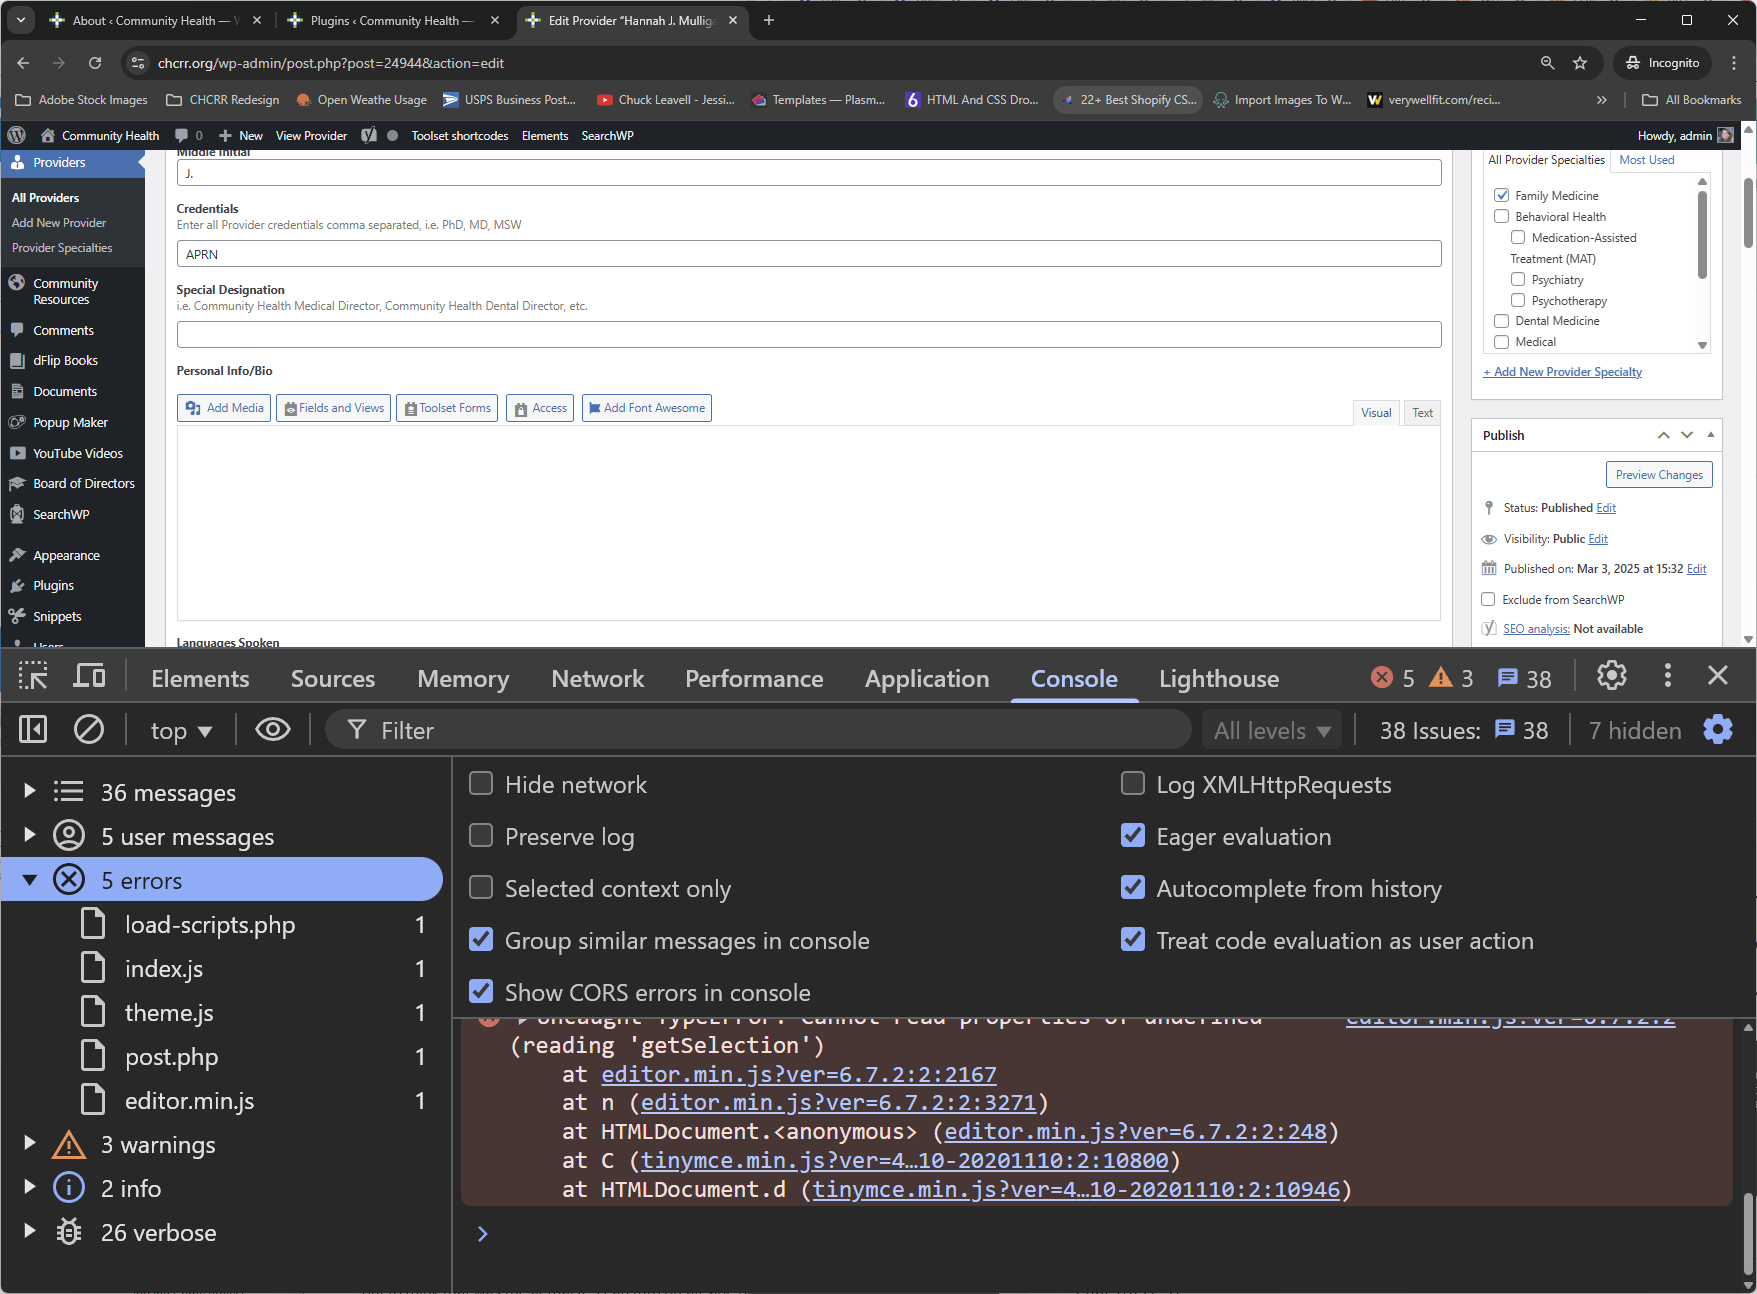The image size is (1757, 1294).
Task: Uncheck Autocomplete from history
Action: tap(1133, 887)
